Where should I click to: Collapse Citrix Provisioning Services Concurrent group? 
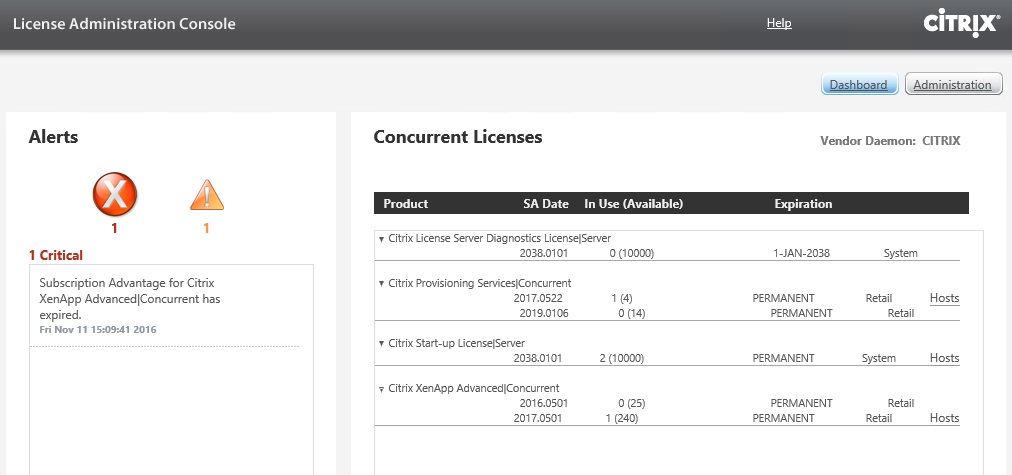click(381, 283)
